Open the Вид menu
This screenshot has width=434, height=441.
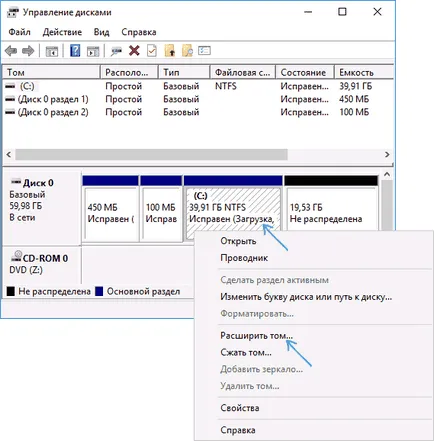101,32
